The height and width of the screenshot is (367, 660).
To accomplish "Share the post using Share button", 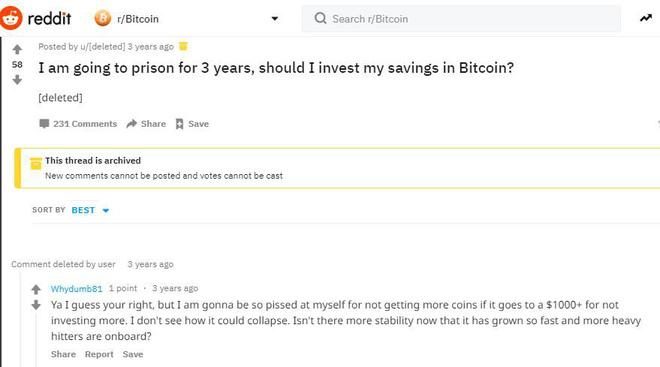I will tap(146, 124).
